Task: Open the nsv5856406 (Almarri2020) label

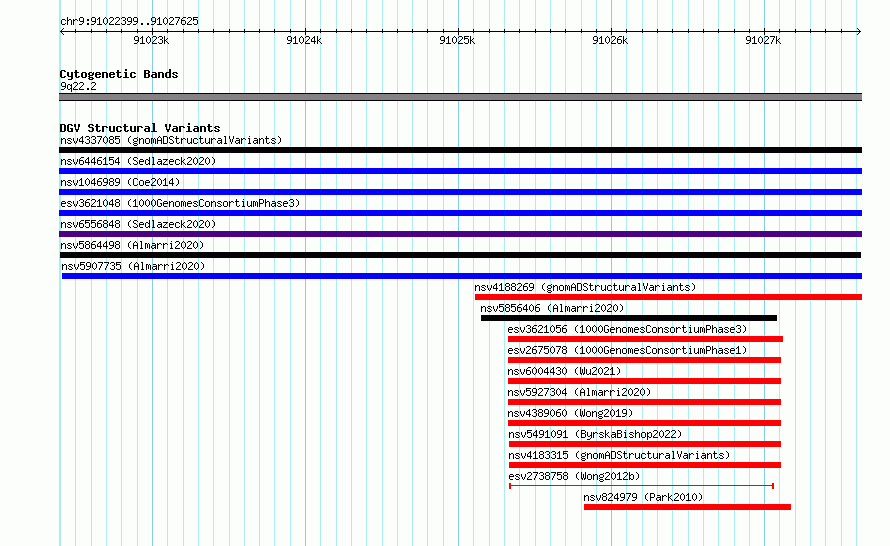Action: tap(552, 308)
